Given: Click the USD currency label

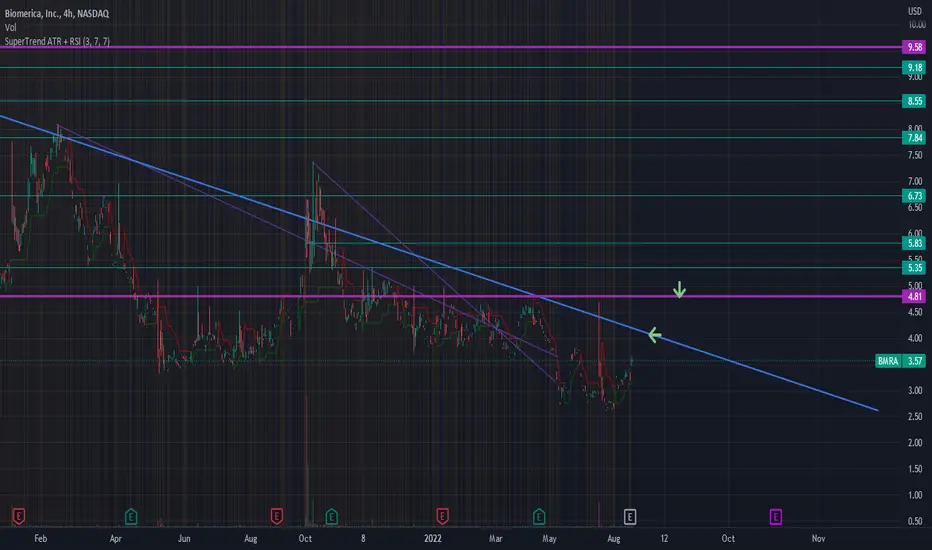Looking at the screenshot, I should click(x=914, y=11).
